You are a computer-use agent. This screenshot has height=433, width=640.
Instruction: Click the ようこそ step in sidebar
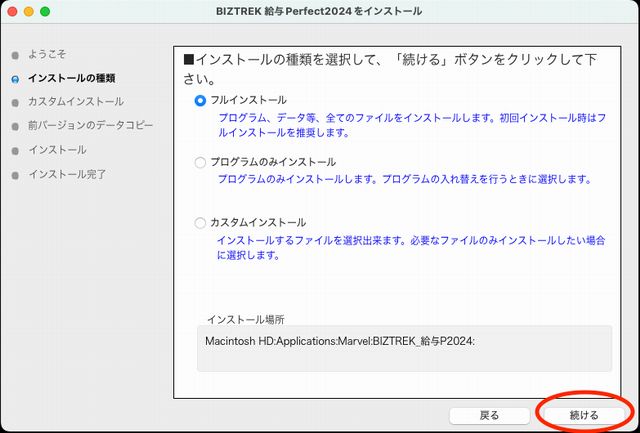47,54
